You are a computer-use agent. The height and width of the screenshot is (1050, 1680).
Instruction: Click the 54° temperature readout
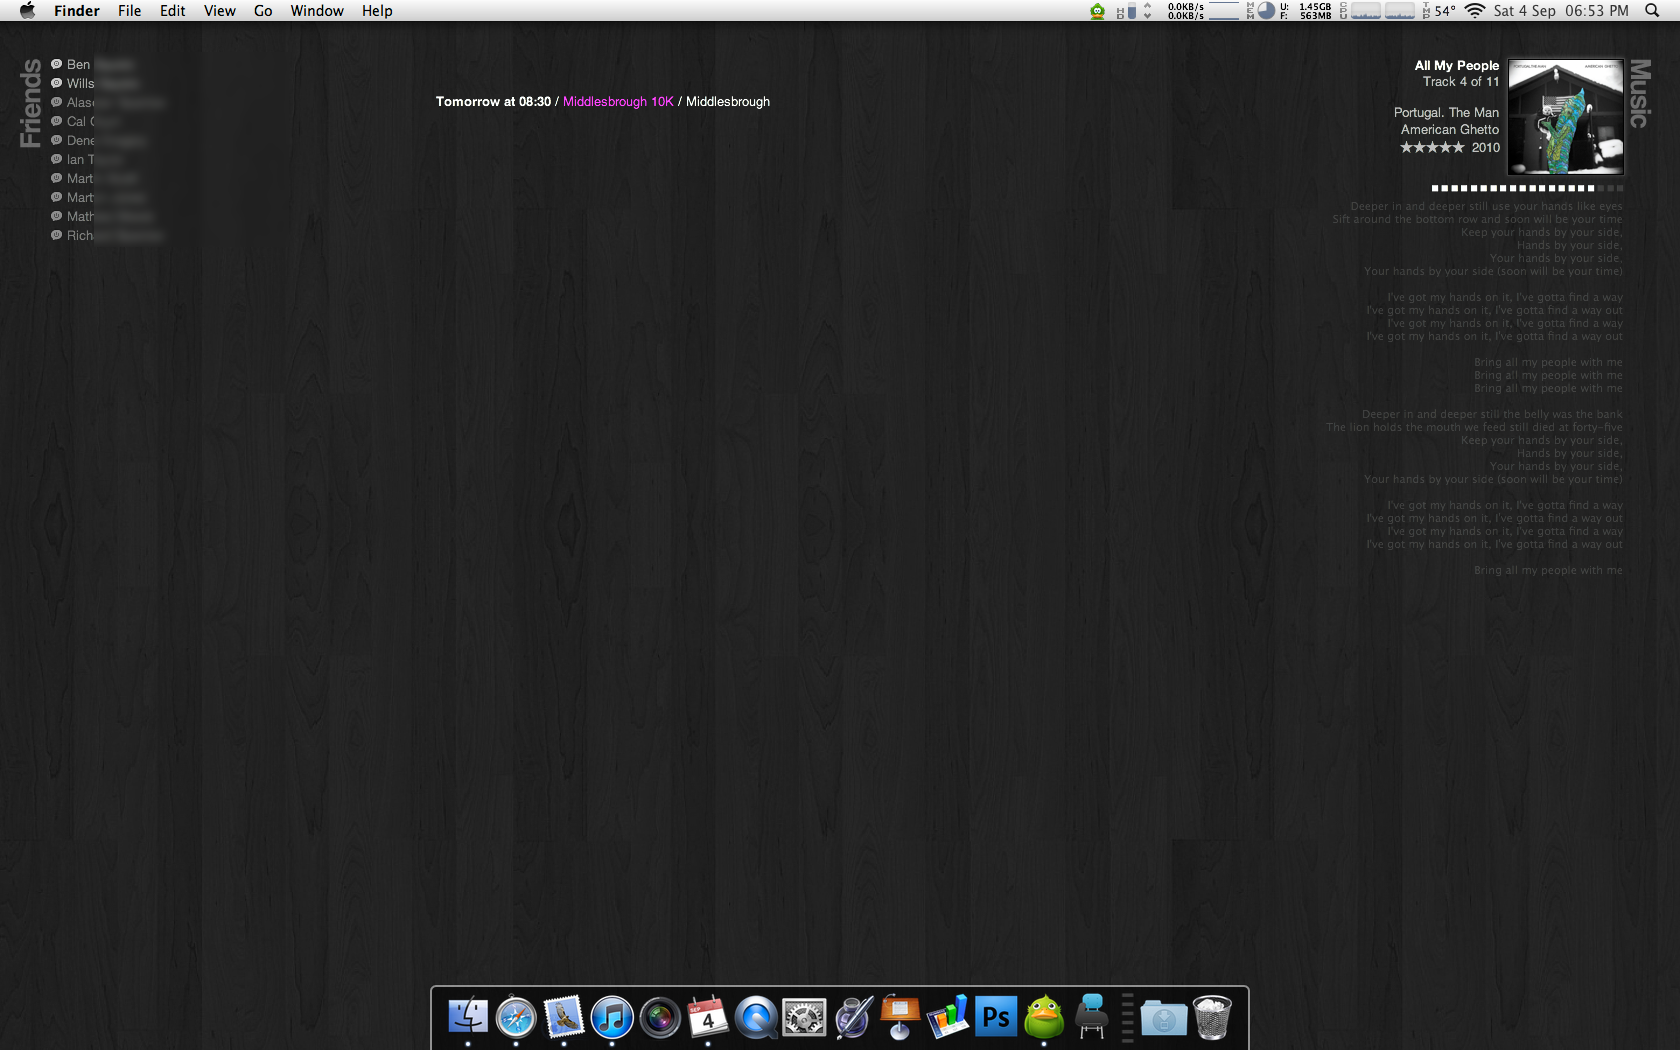[x=1445, y=11]
